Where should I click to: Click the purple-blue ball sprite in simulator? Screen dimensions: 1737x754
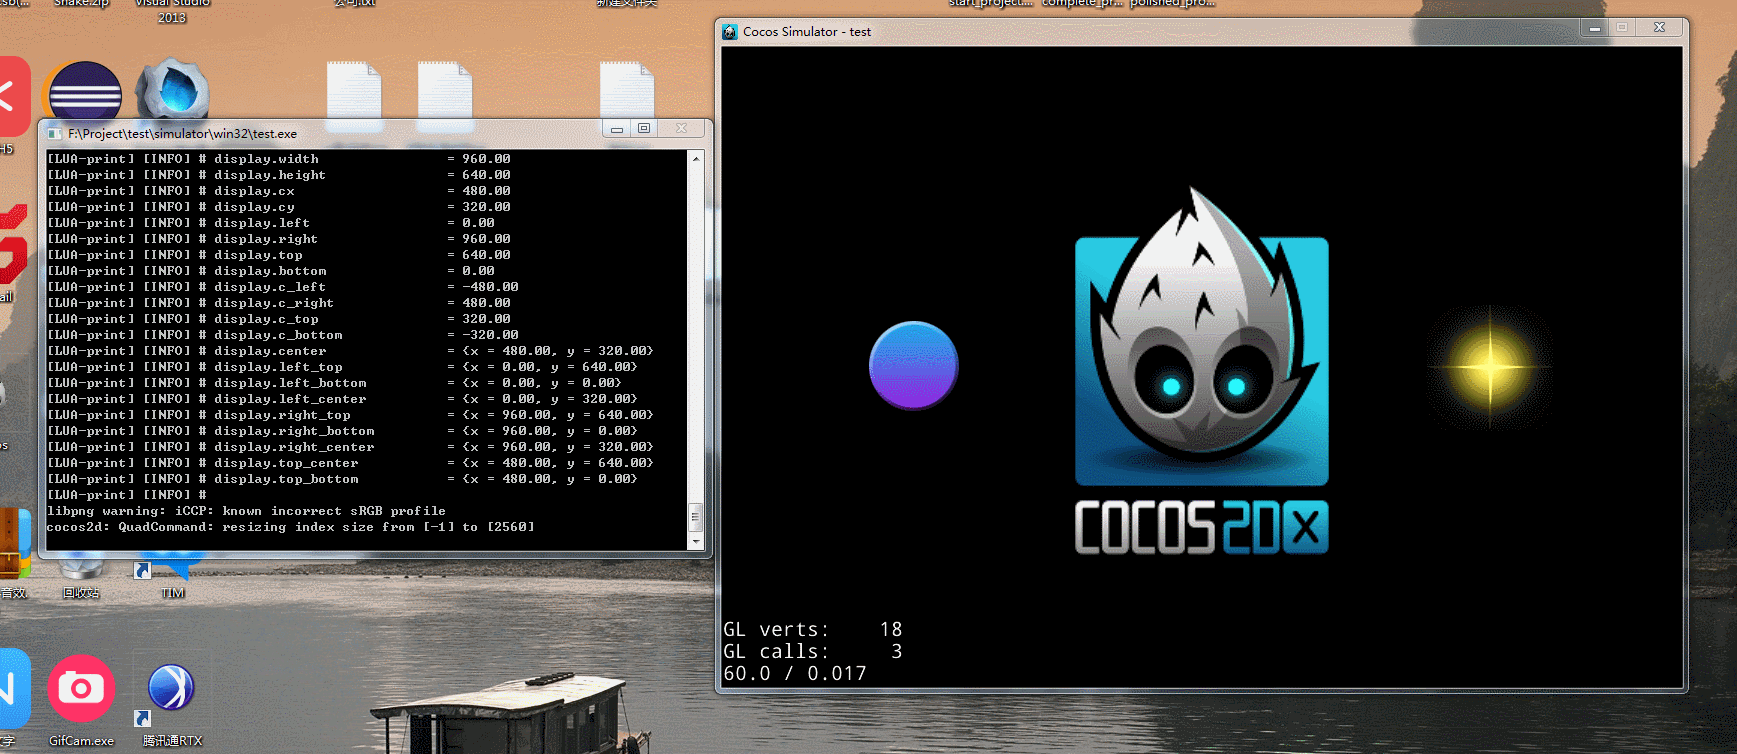coord(914,365)
